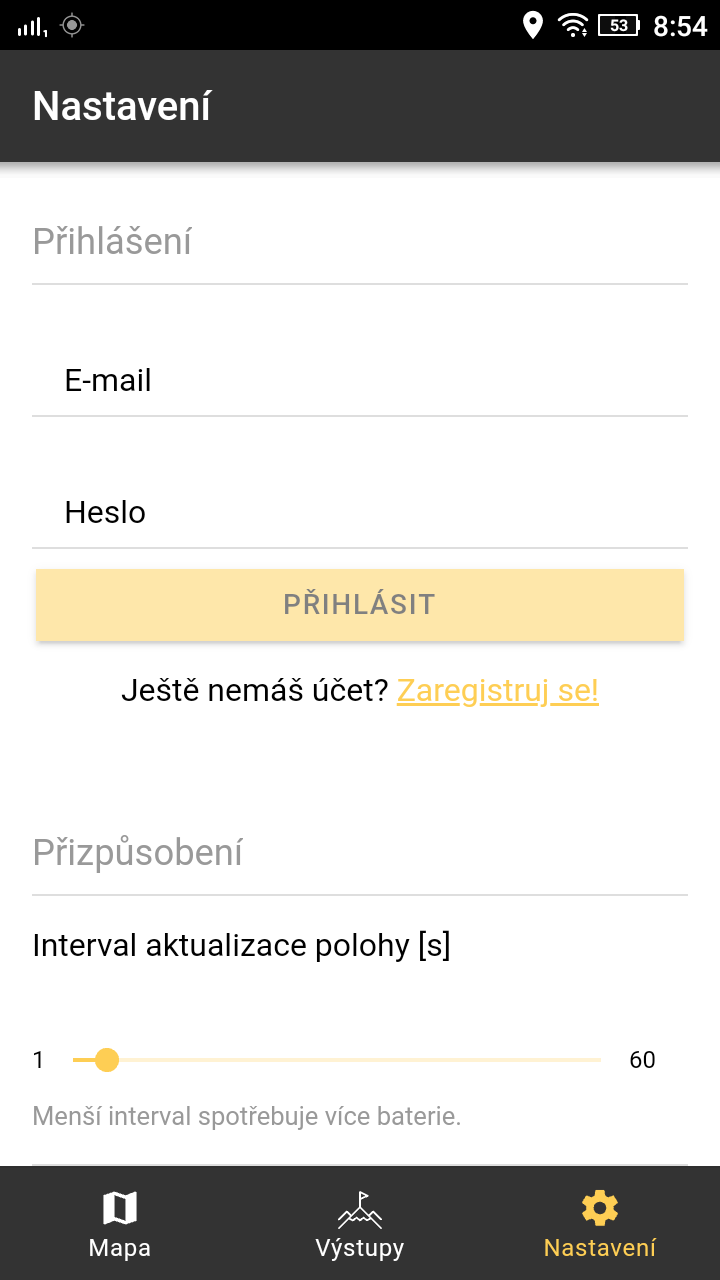The height and width of the screenshot is (1280, 720).
Task: Tap the Výstupy mountain flag icon
Action: (360, 1208)
